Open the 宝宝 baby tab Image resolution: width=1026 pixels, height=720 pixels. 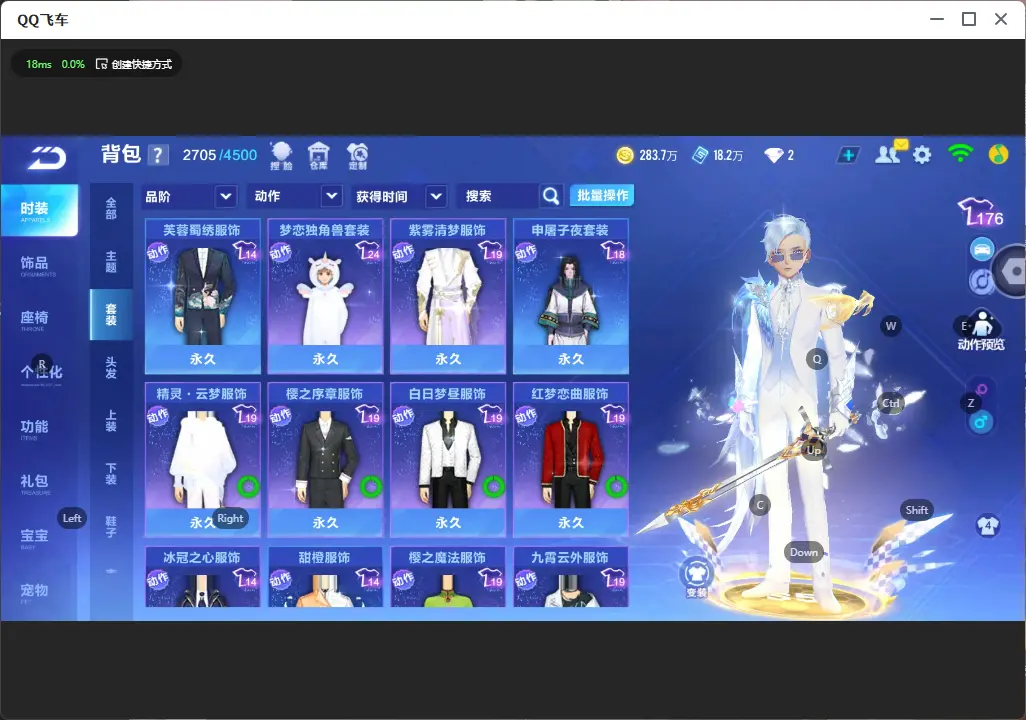point(35,537)
